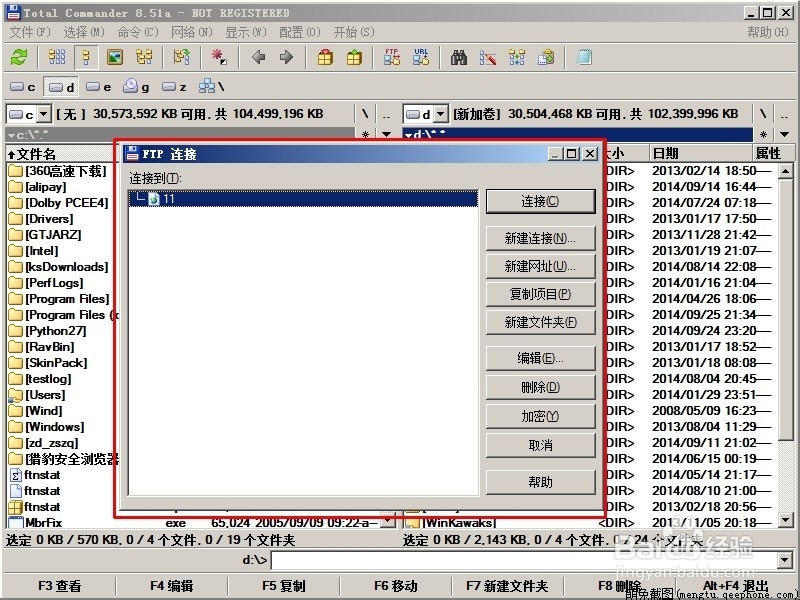The width and height of the screenshot is (800, 600).
Task: Click the green Refresh toolbar icon
Action: (x=19, y=57)
